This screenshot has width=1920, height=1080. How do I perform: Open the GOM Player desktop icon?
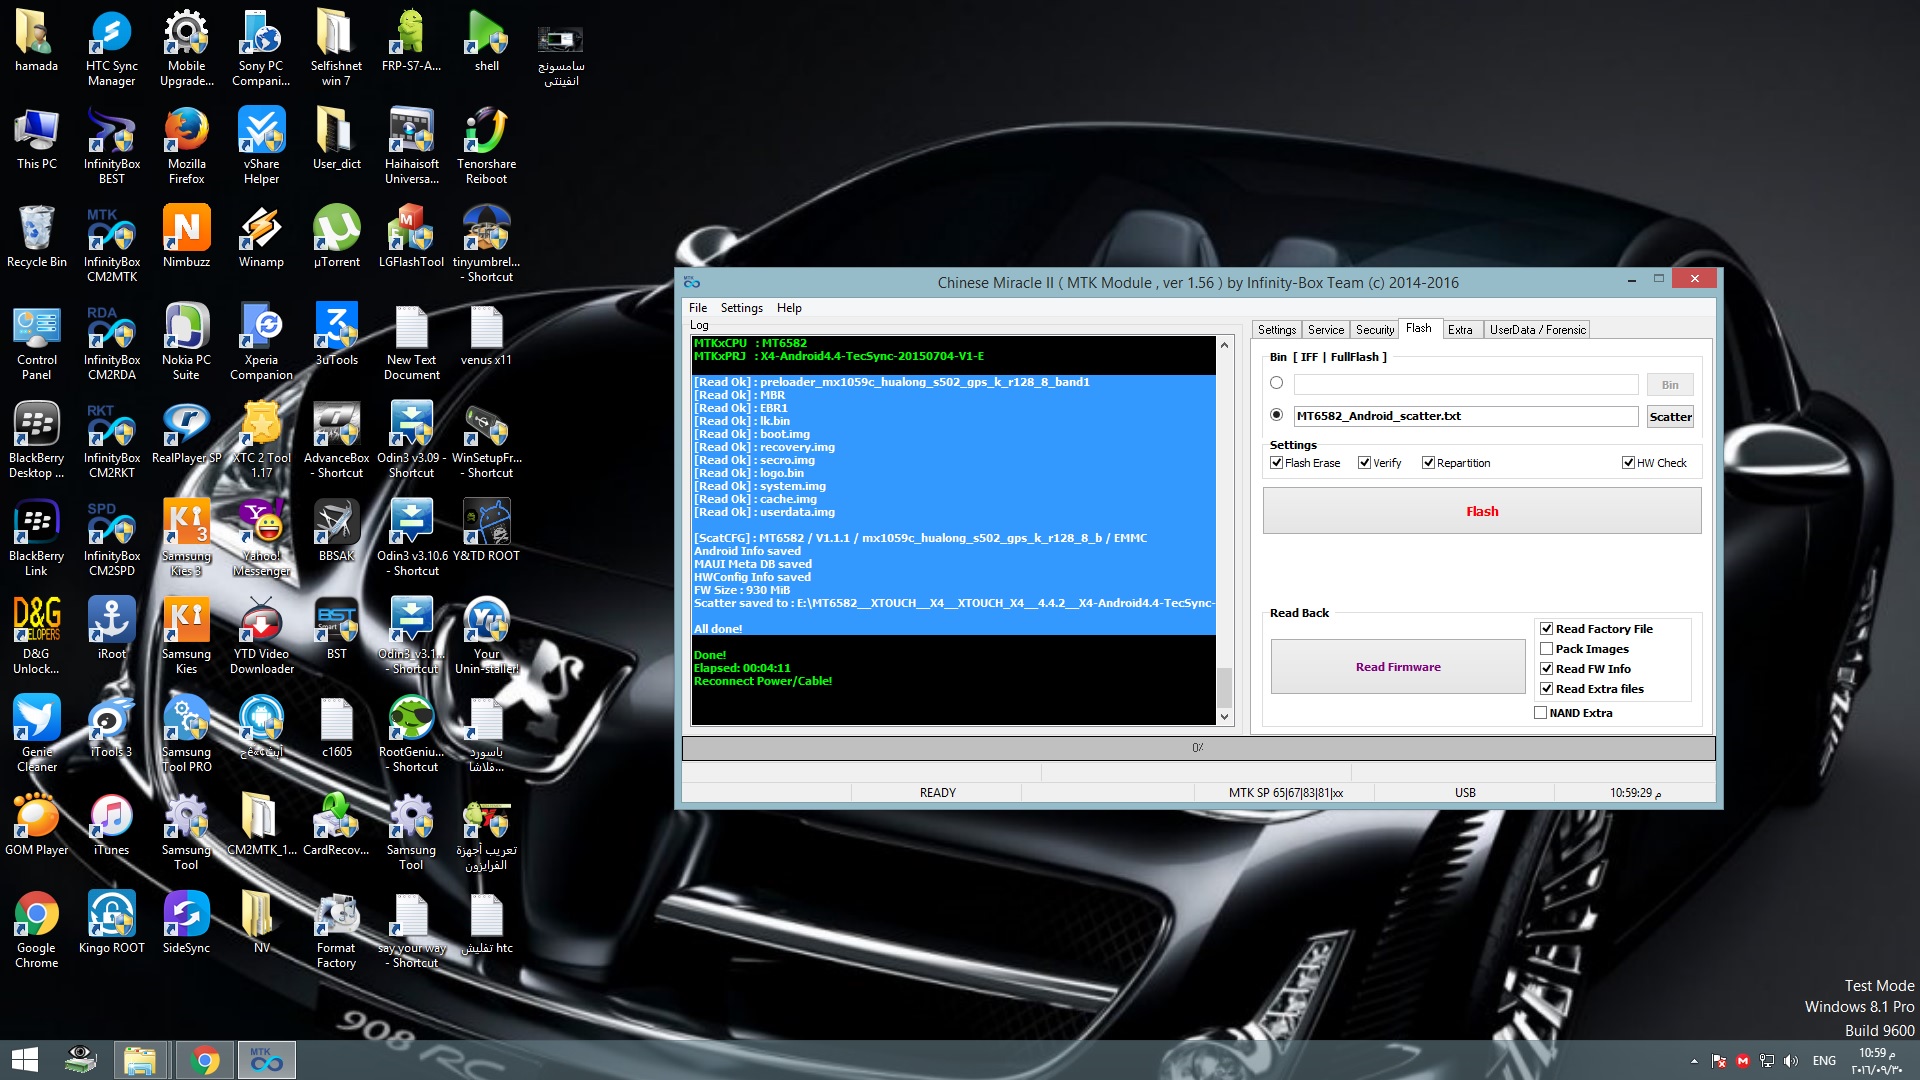[36, 825]
